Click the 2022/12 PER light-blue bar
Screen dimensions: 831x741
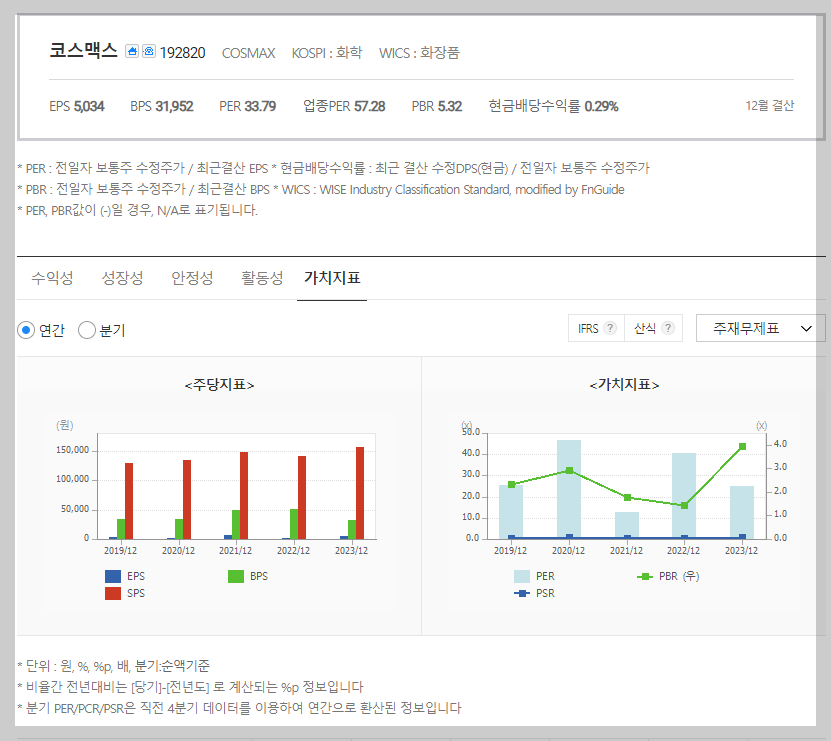tap(684, 495)
